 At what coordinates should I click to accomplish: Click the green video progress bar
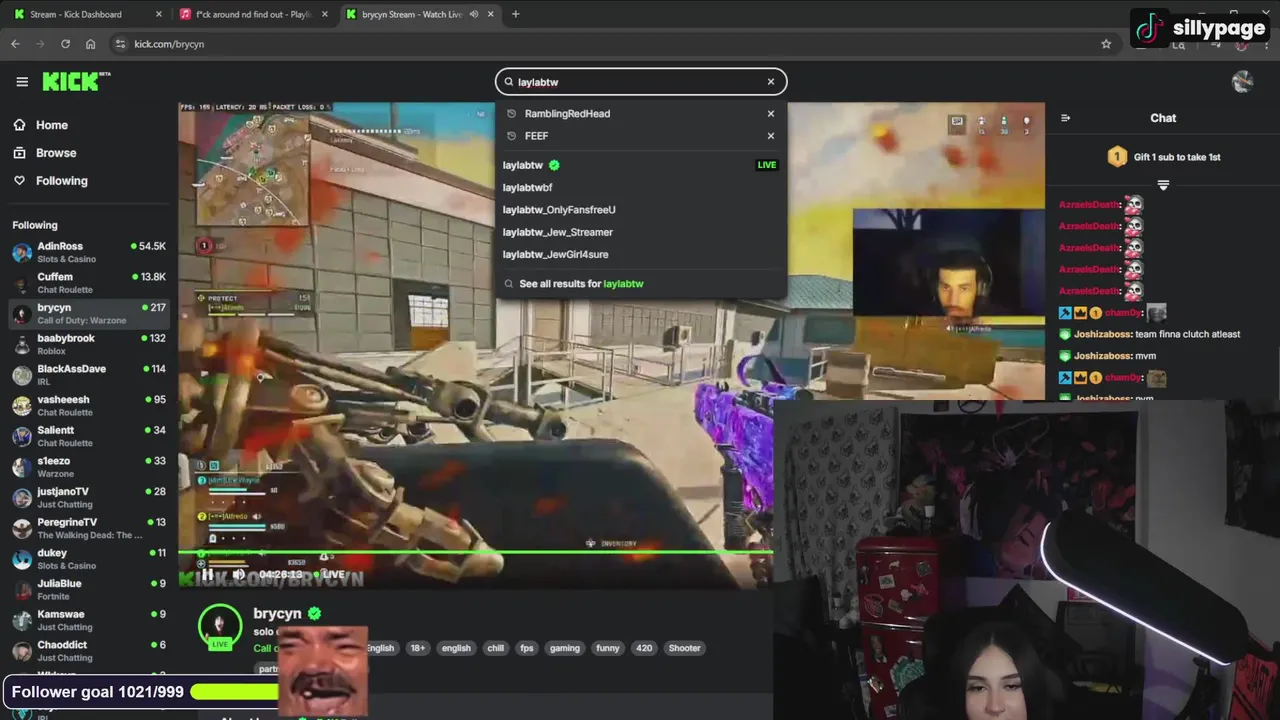[x=475, y=552]
